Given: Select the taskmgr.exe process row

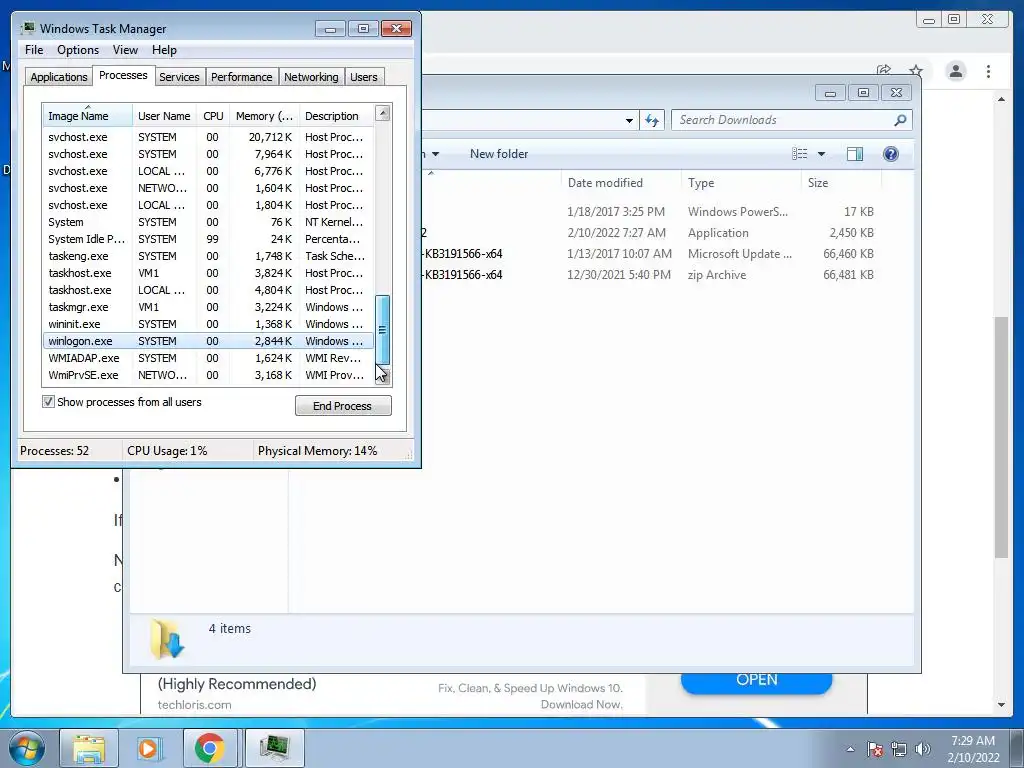Looking at the screenshot, I should pos(208,307).
